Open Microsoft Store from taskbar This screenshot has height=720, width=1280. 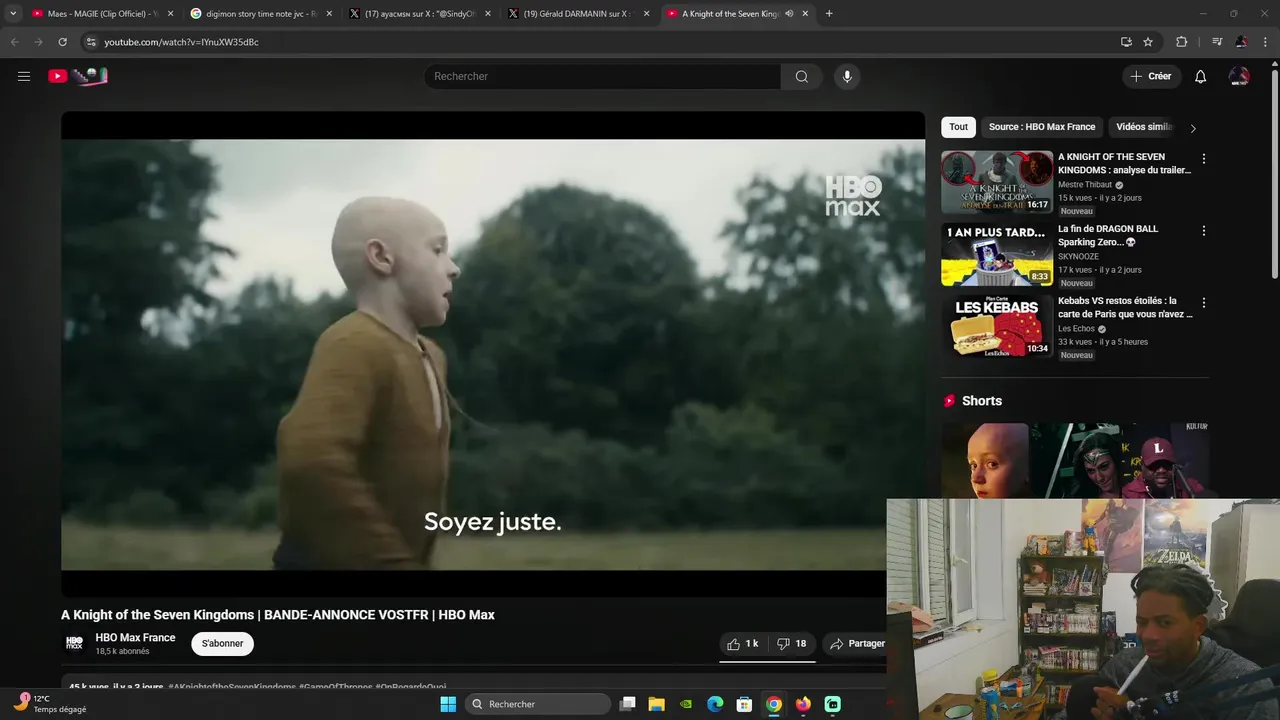pos(744,704)
